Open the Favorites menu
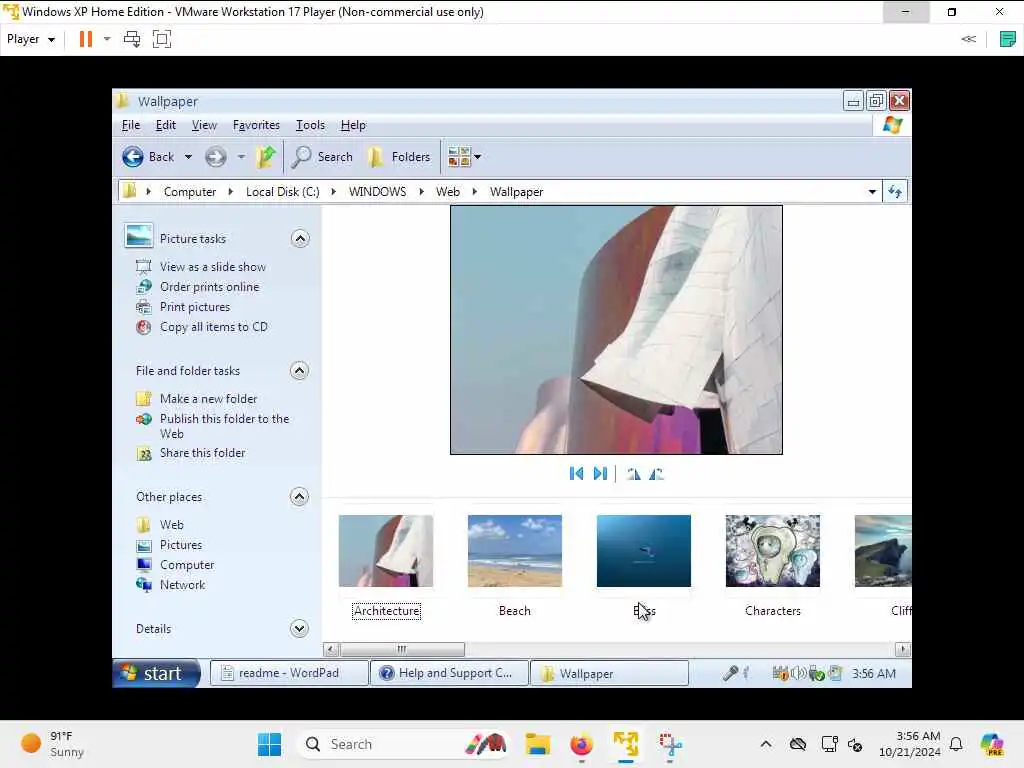 click(256, 125)
